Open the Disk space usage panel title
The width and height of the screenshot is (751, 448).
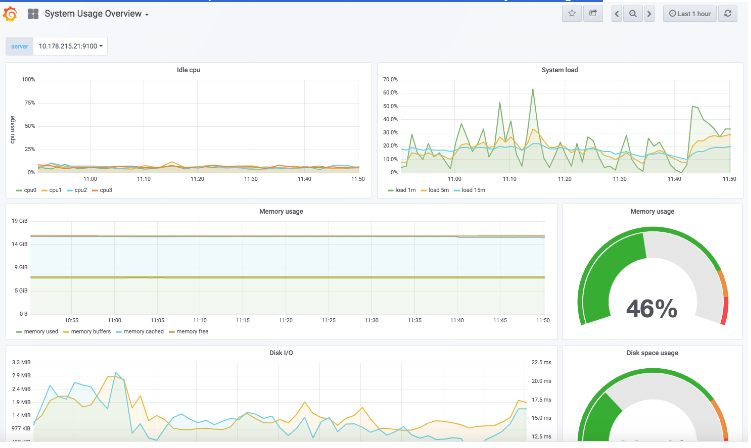click(x=652, y=353)
